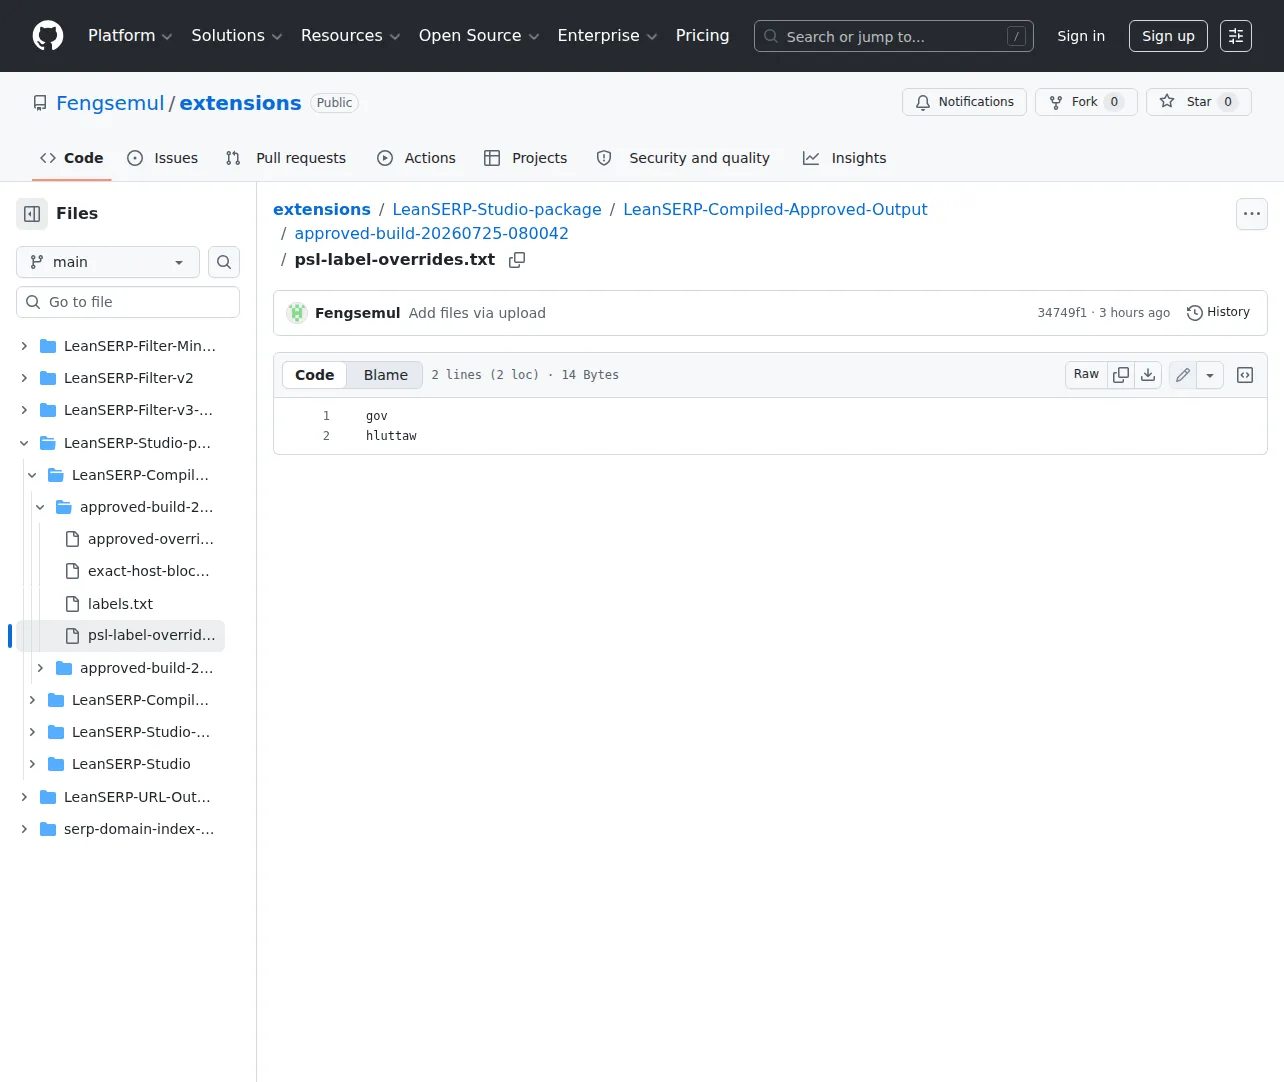Open the Fengsemul owner link
Screen dimensions: 1284x1082
click(x=110, y=103)
